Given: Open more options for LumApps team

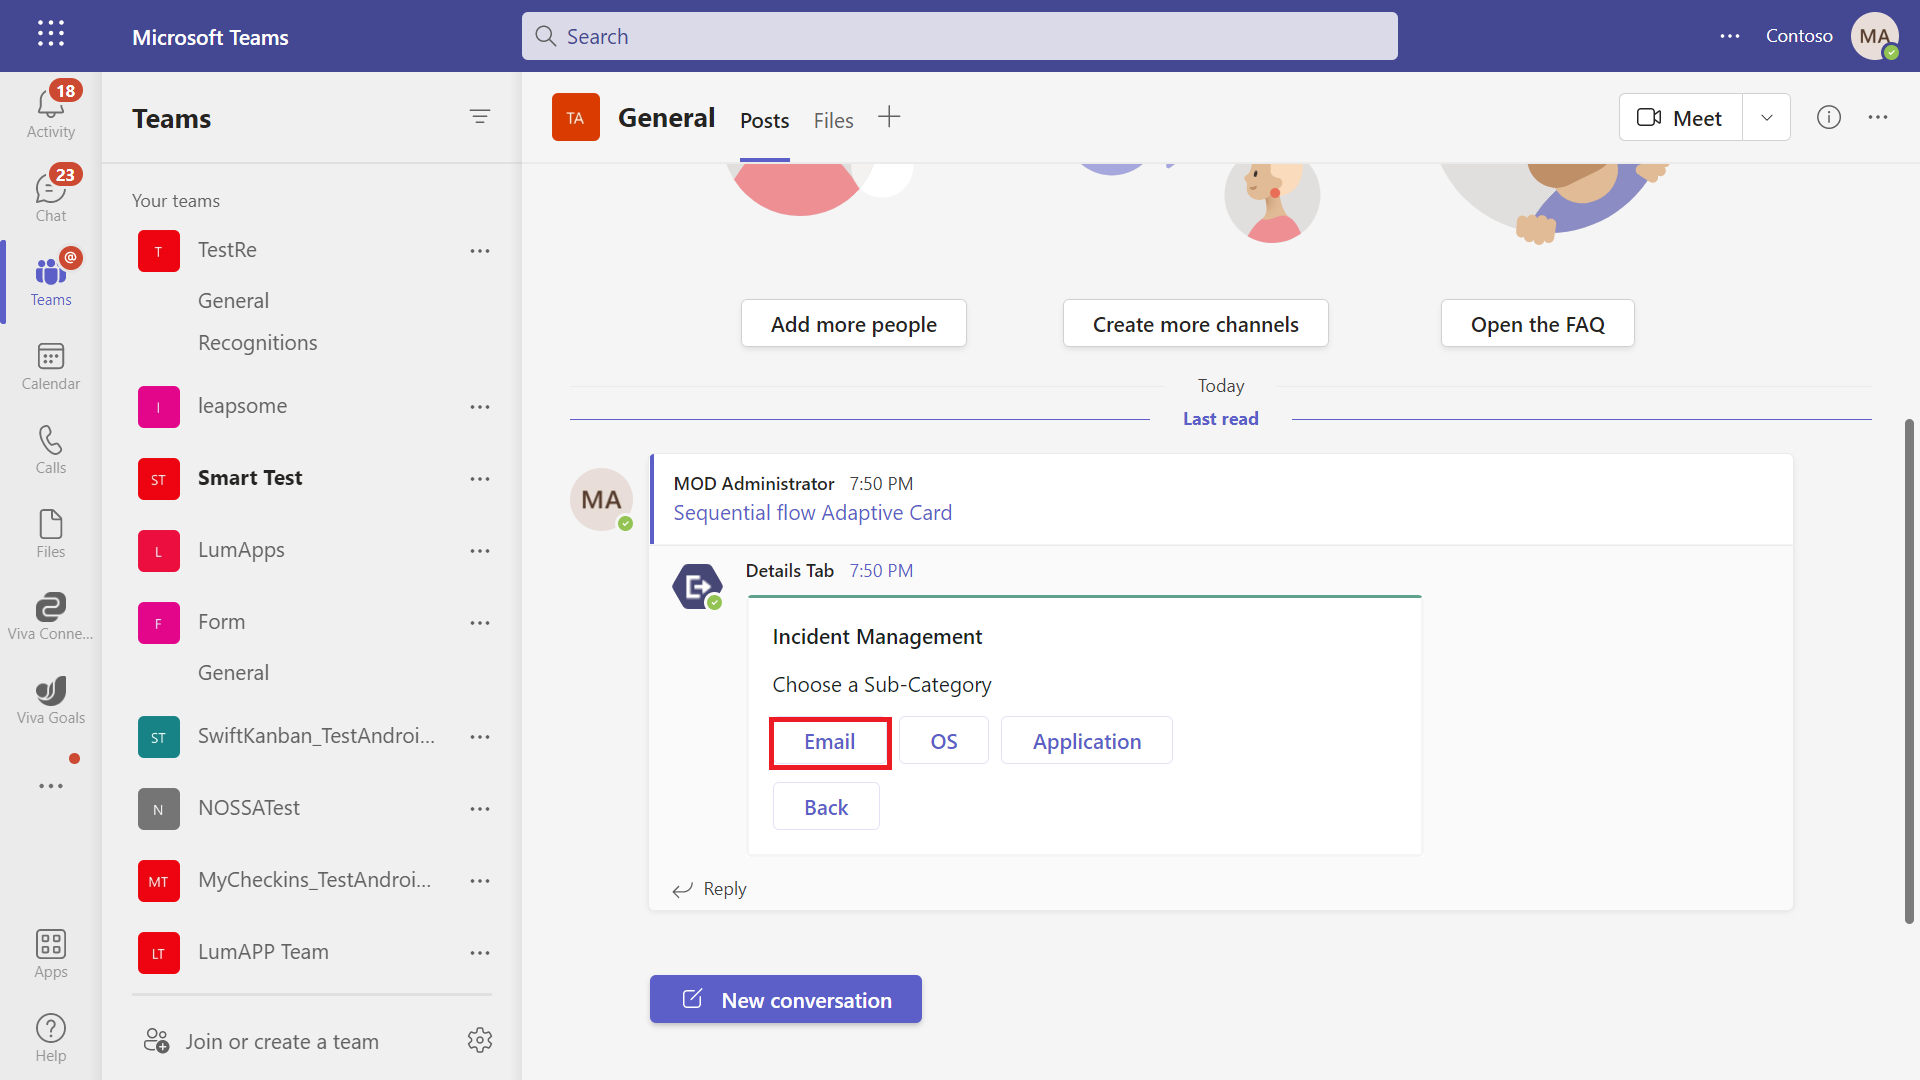Looking at the screenshot, I should coord(480,551).
